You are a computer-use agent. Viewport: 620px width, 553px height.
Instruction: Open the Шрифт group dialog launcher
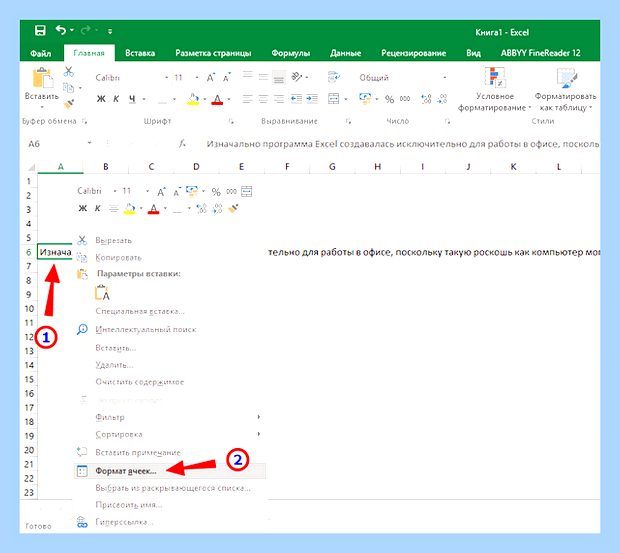click(x=231, y=121)
